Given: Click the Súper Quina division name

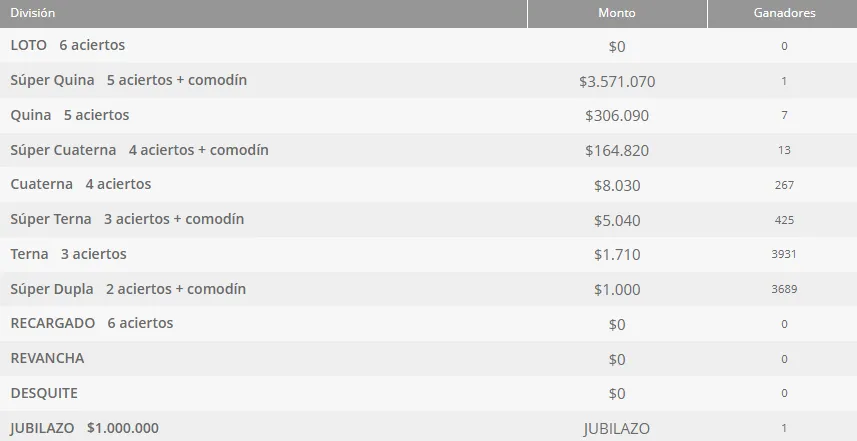Looking at the screenshot, I should [x=52, y=80].
